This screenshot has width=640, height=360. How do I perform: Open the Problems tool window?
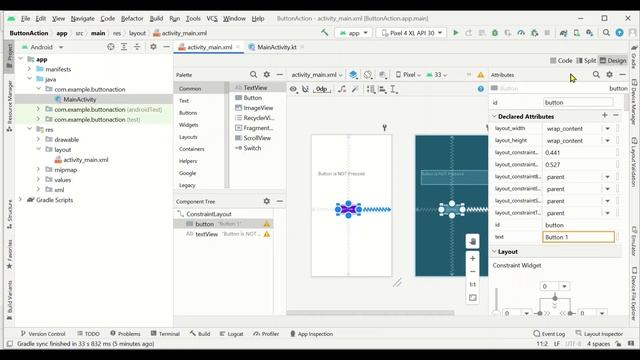[125, 333]
